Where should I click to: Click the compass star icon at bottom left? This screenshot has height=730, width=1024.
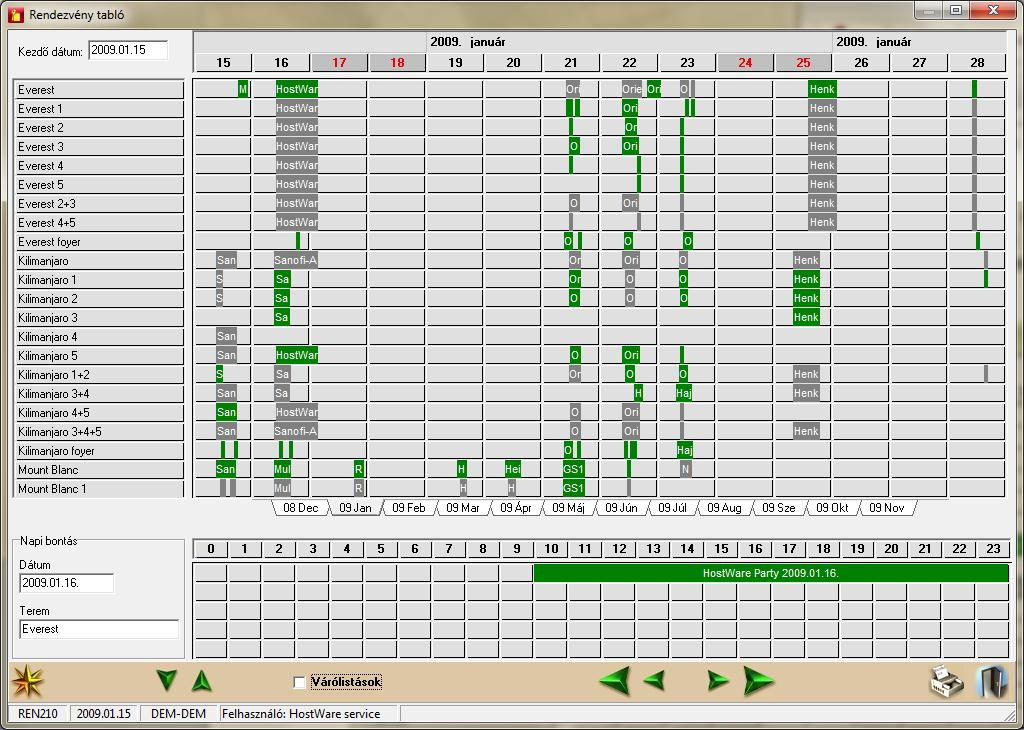coord(27,682)
